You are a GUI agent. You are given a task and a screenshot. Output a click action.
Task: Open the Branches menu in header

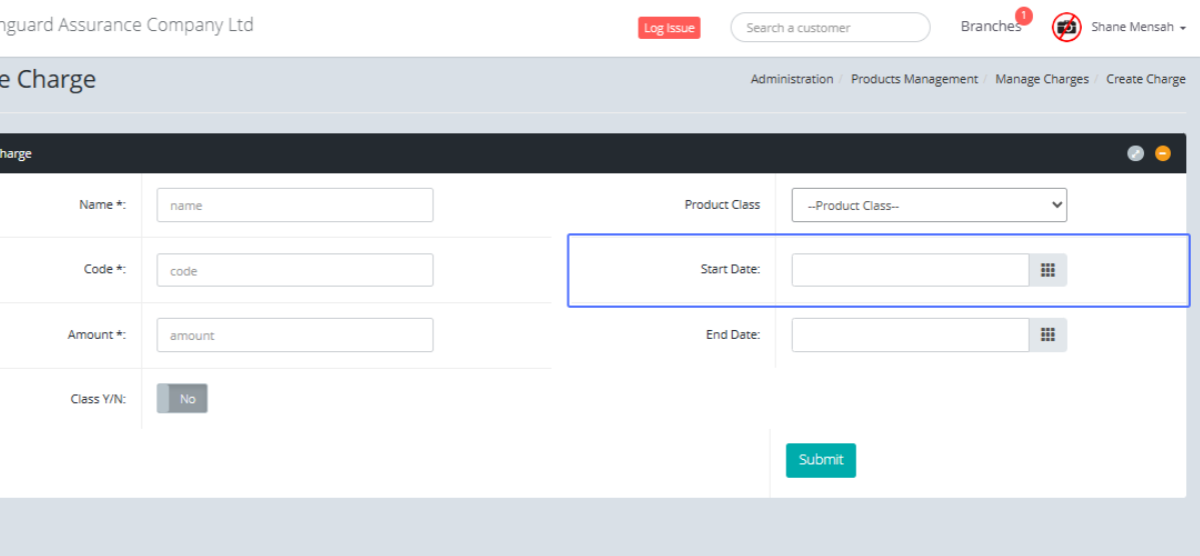click(989, 27)
